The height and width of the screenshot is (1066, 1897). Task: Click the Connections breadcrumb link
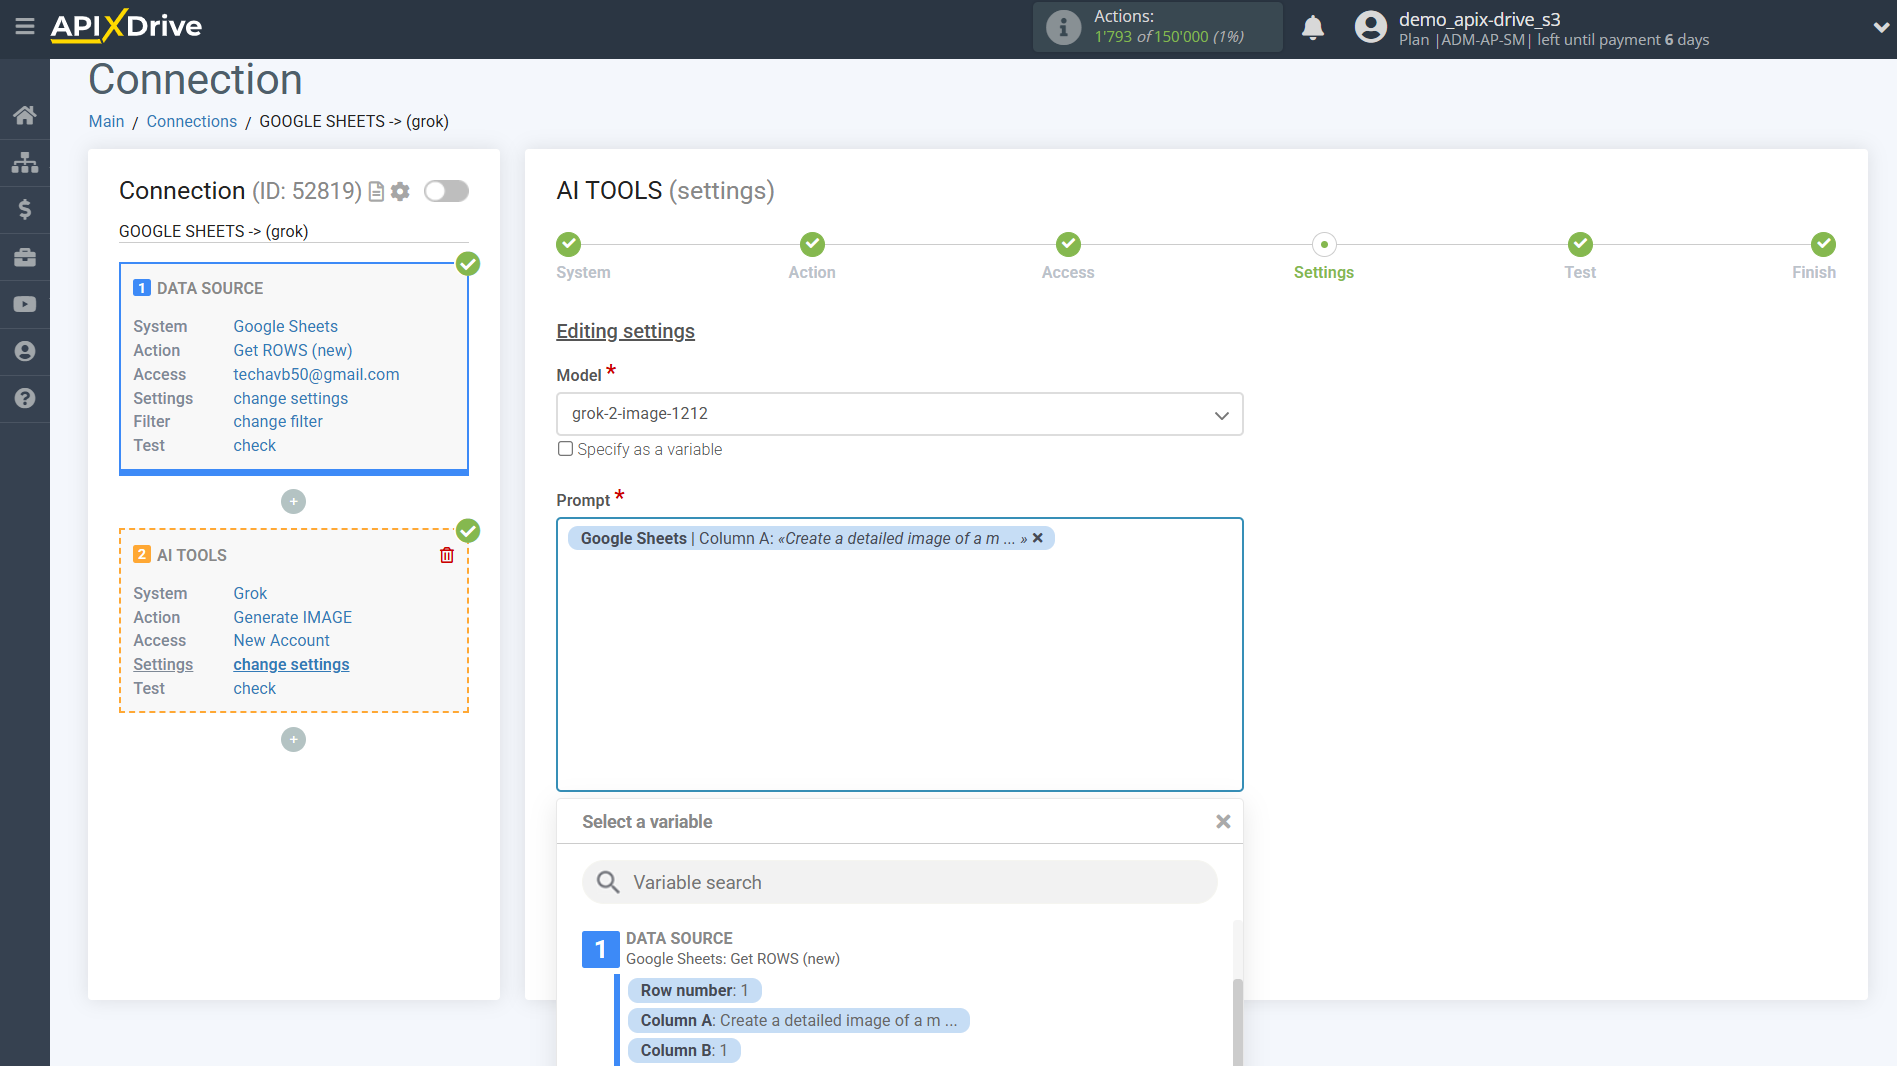[191, 121]
